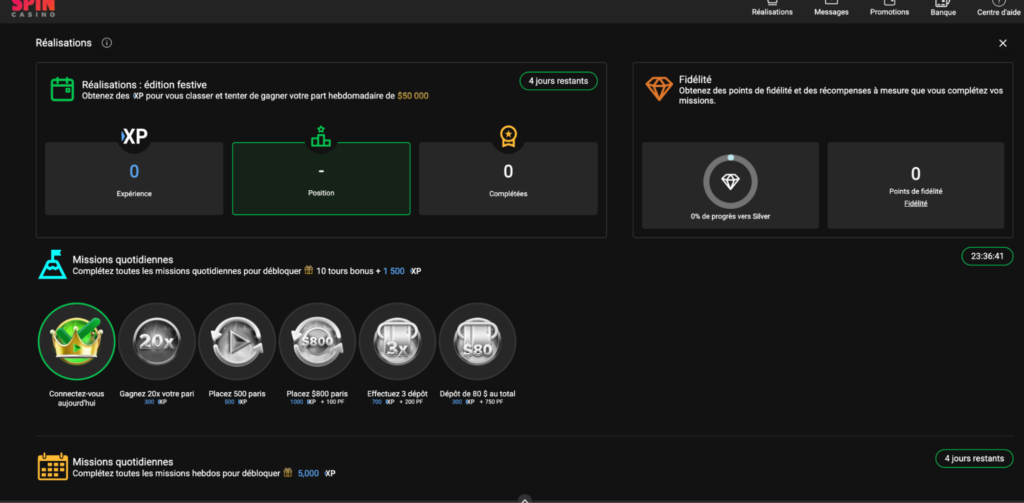Click the Spin Casino logo
The width and height of the screenshot is (1024, 503).
(x=28, y=9)
